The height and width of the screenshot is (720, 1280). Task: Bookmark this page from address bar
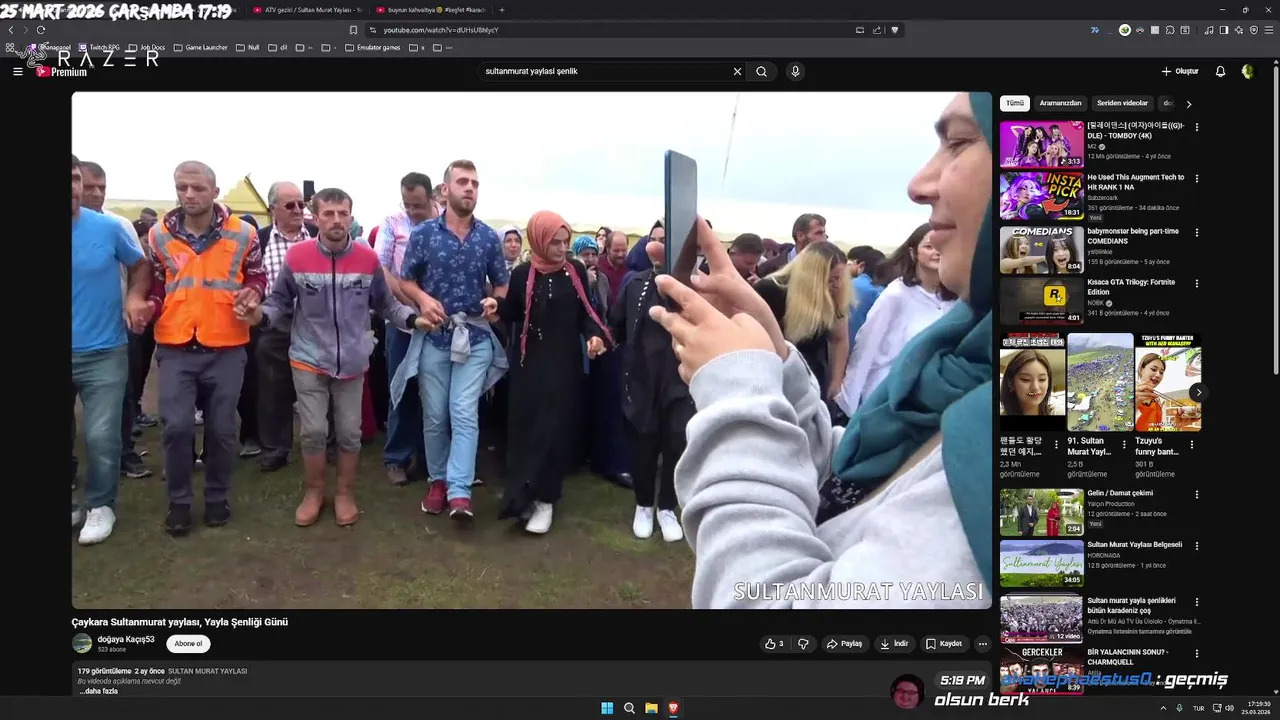click(x=353, y=30)
